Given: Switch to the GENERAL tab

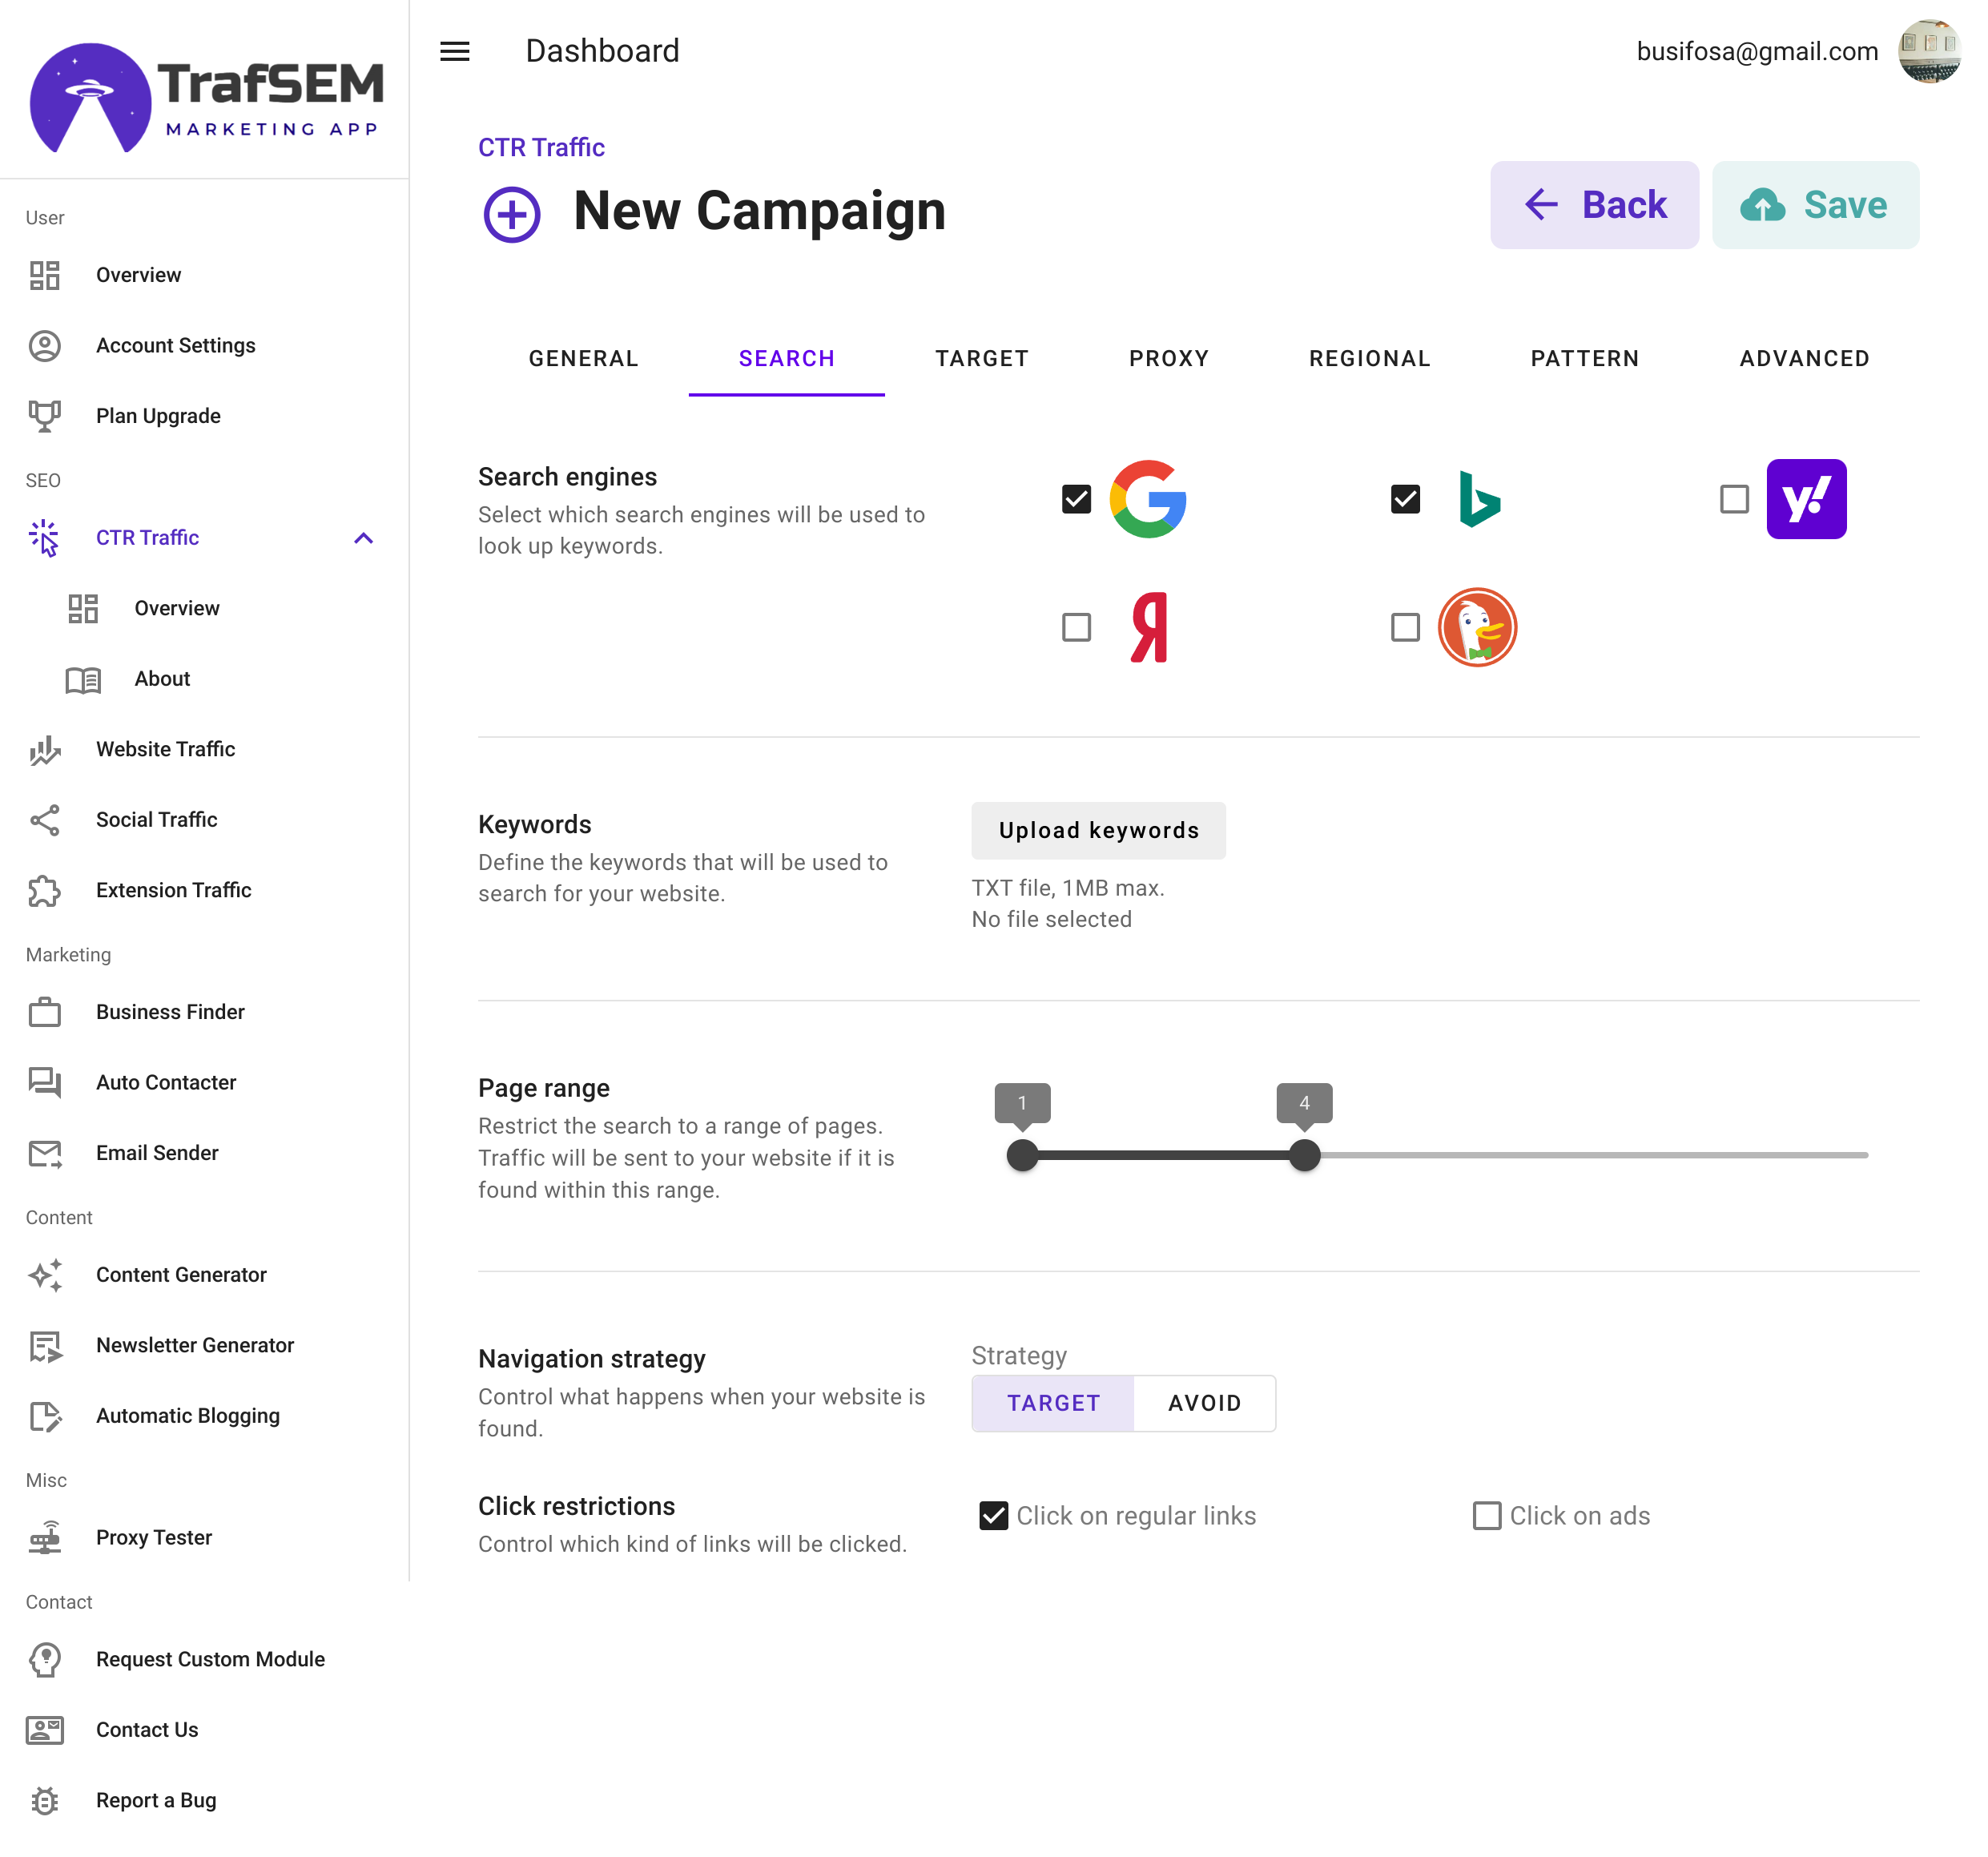Looking at the screenshot, I should pos(584,358).
